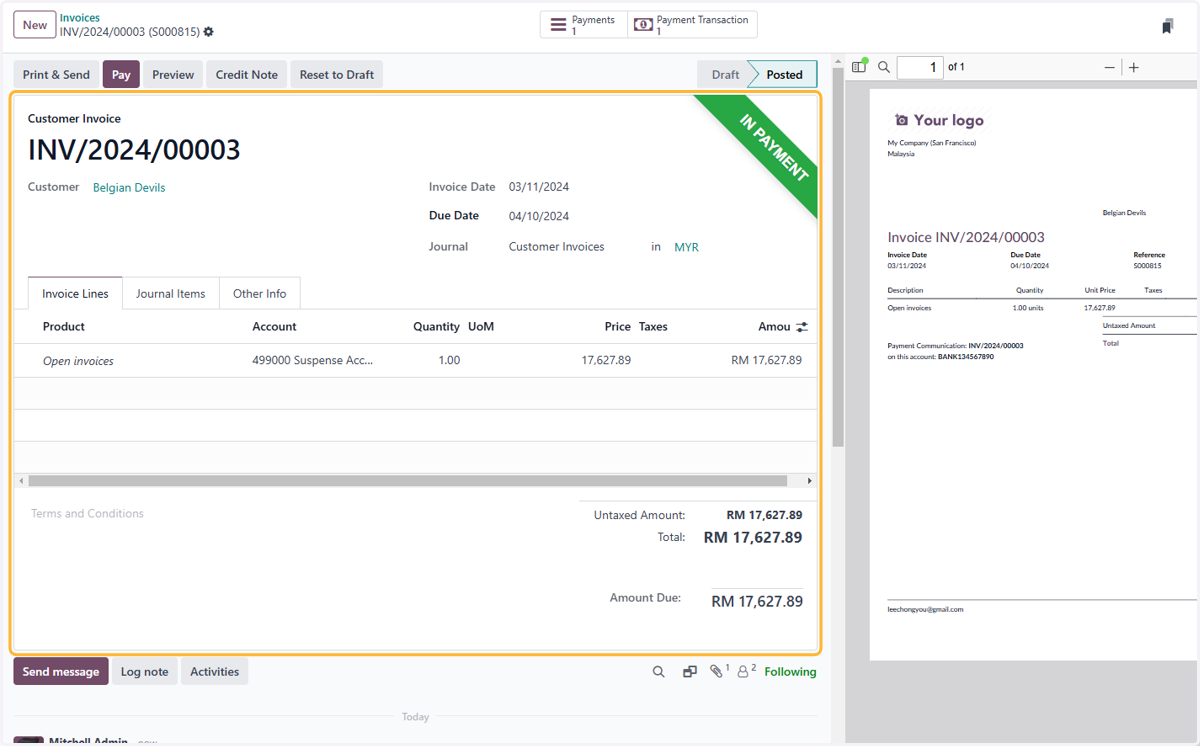Click the quantity cell showing 1.00
Viewport: 1200px width, 746px height.
click(x=449, y=360)
